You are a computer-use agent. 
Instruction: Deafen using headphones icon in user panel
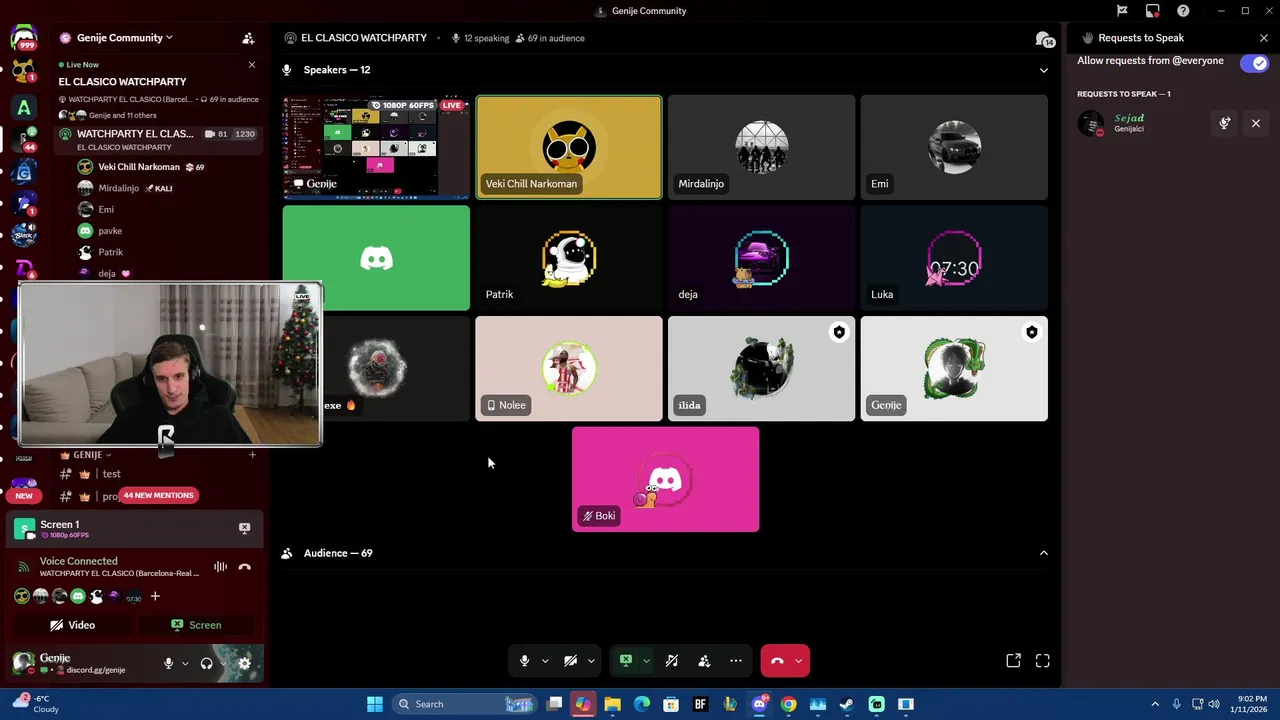coord(206,664)
